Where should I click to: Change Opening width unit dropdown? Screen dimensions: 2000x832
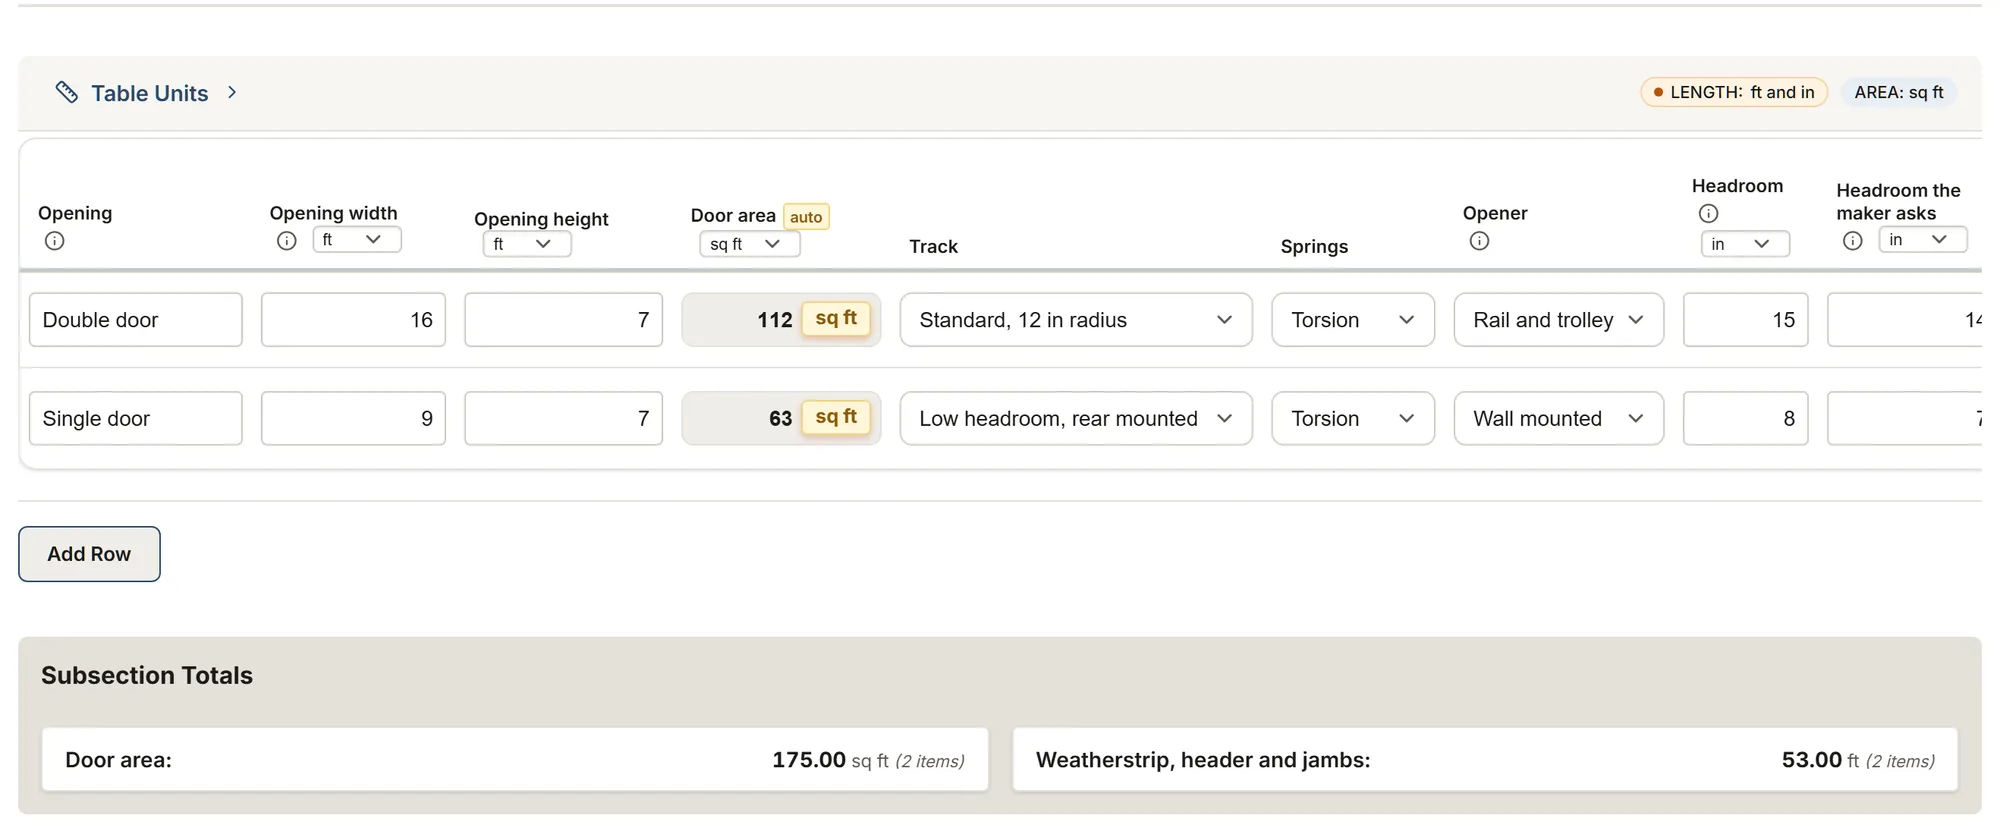point(357,239)
